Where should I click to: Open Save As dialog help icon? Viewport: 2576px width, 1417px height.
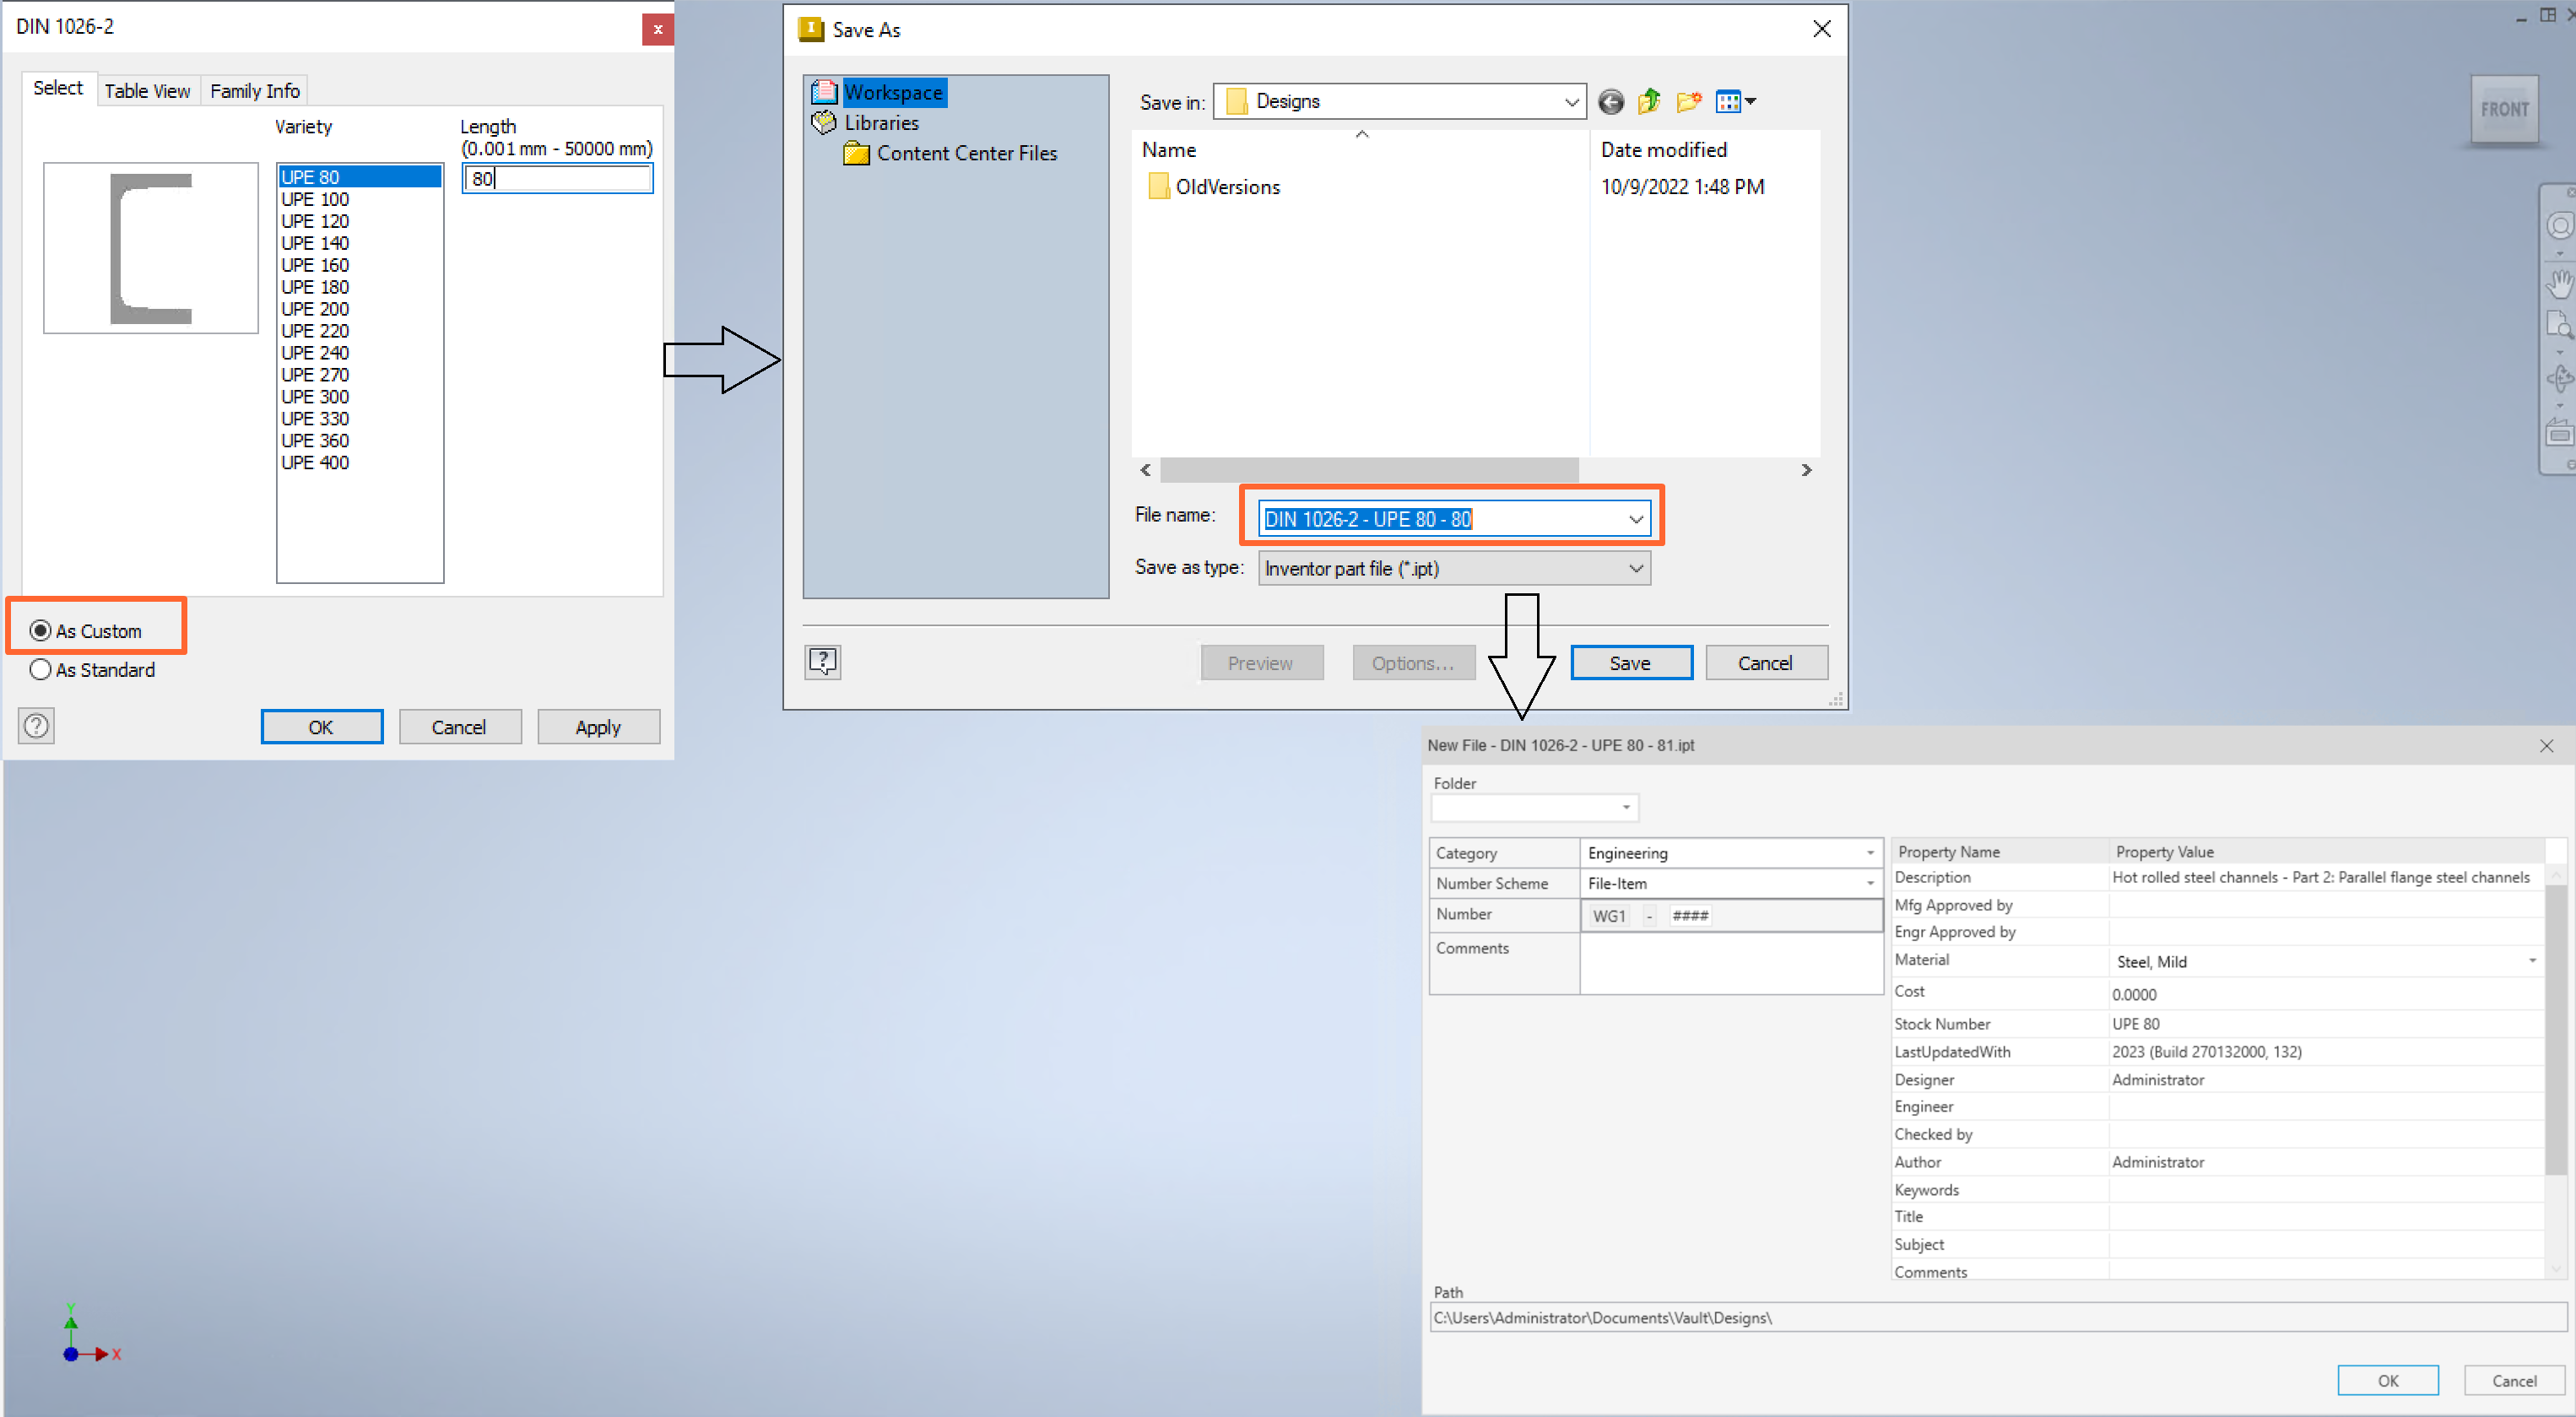[x=822, y=661]
